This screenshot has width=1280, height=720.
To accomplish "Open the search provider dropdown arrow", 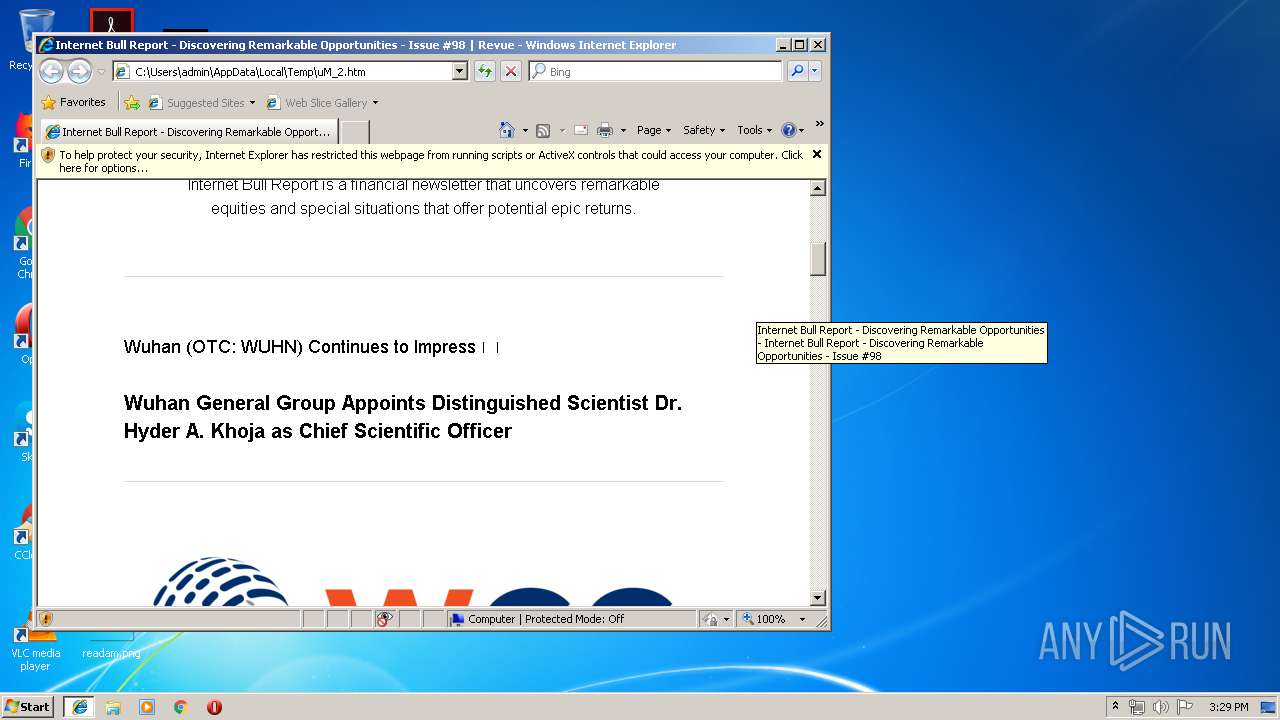I will pos(815,71).
